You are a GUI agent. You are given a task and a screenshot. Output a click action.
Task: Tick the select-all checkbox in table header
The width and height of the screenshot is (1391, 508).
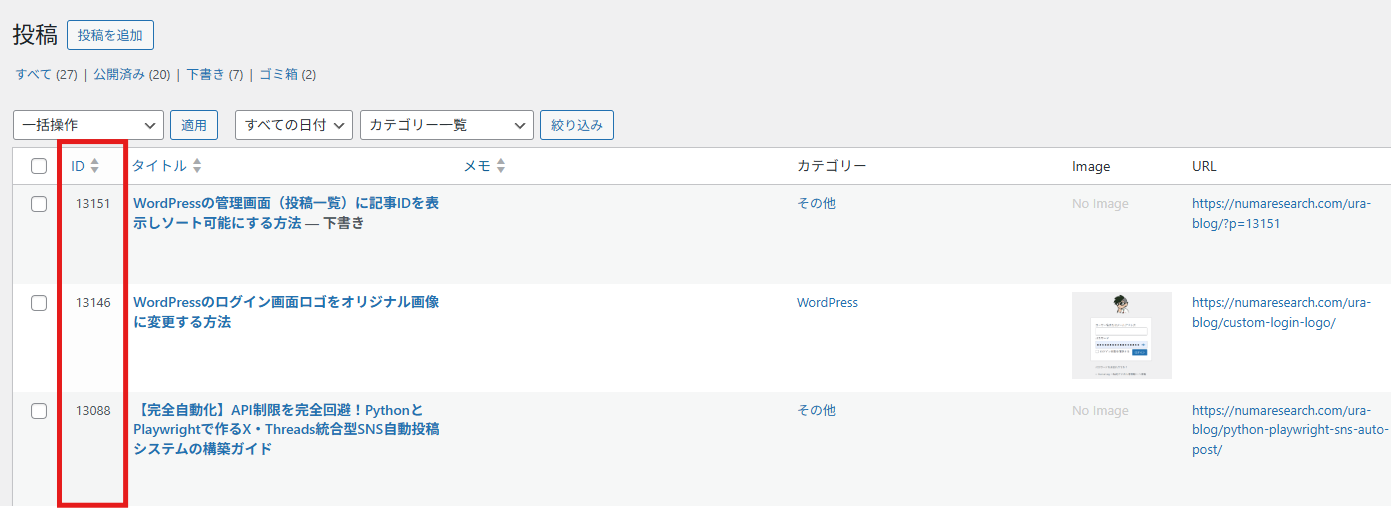click(39, 167)
